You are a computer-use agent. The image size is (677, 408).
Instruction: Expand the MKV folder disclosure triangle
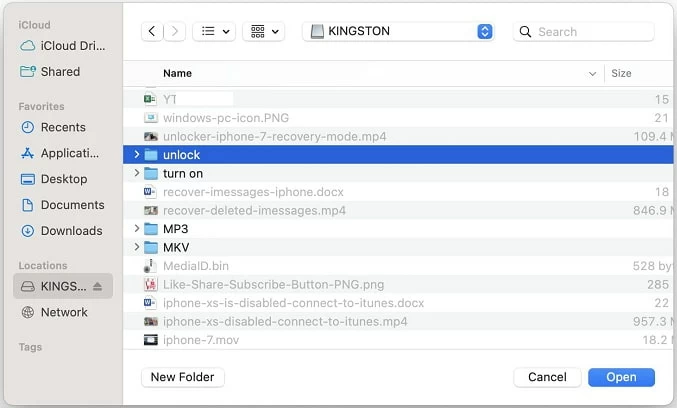[137, 247]
